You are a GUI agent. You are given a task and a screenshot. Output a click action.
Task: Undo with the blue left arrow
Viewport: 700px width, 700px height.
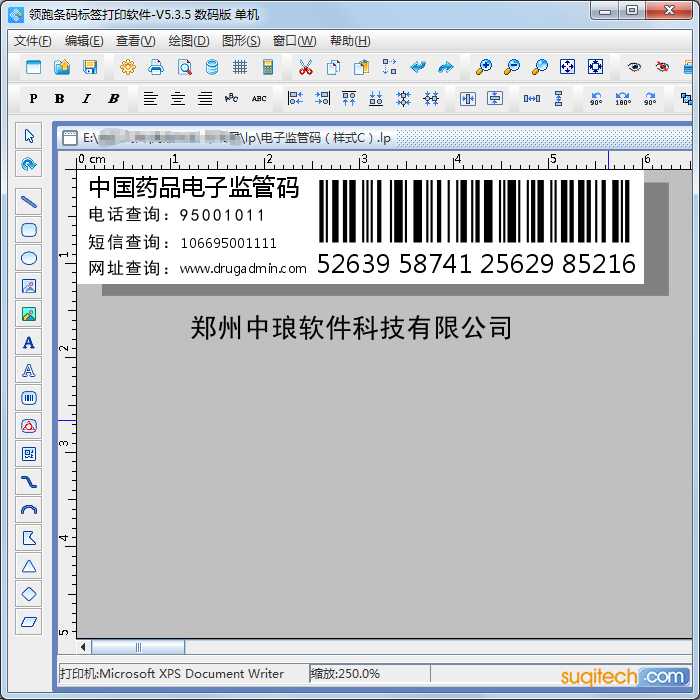(x=418, y=67)
